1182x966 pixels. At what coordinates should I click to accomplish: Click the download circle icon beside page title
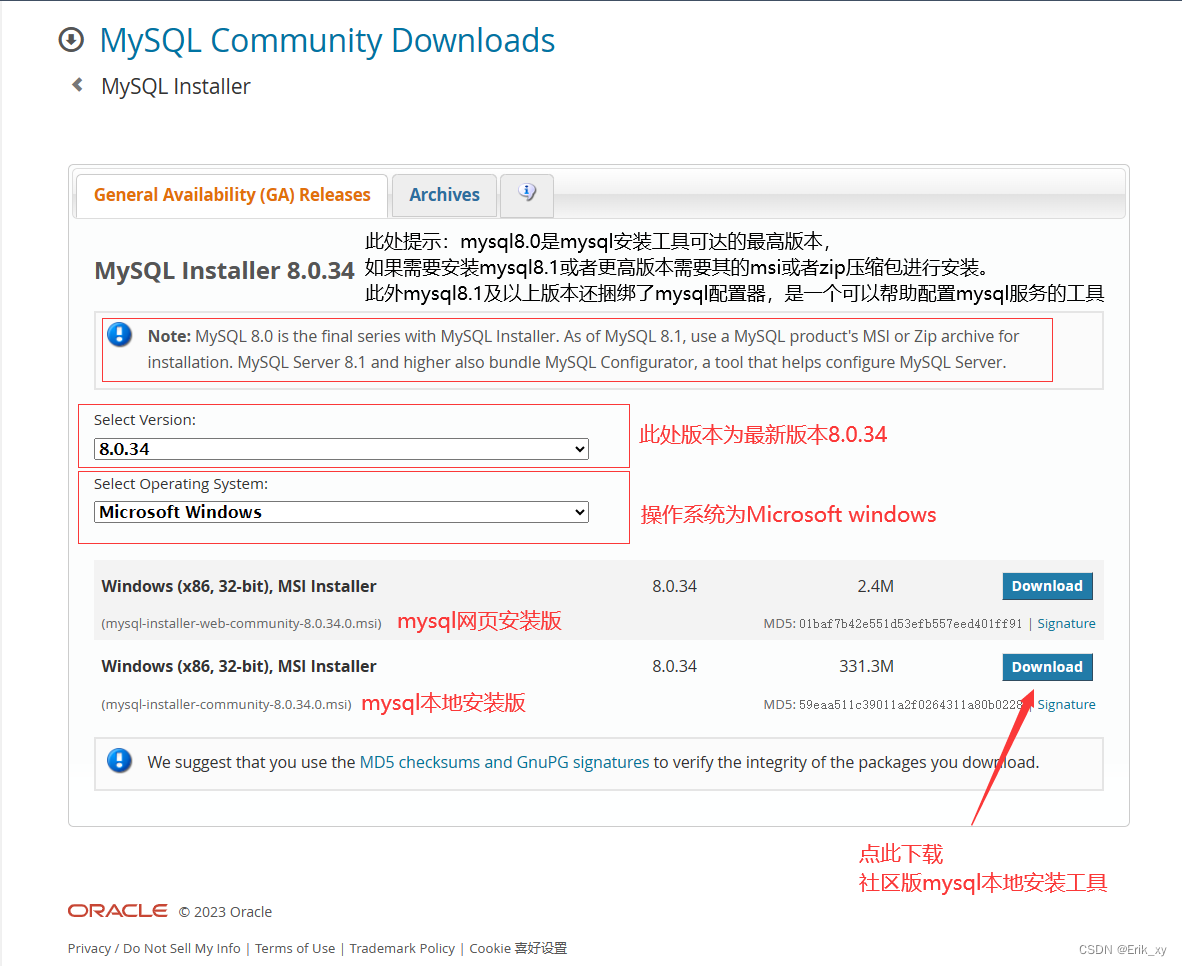coord(72,39)
